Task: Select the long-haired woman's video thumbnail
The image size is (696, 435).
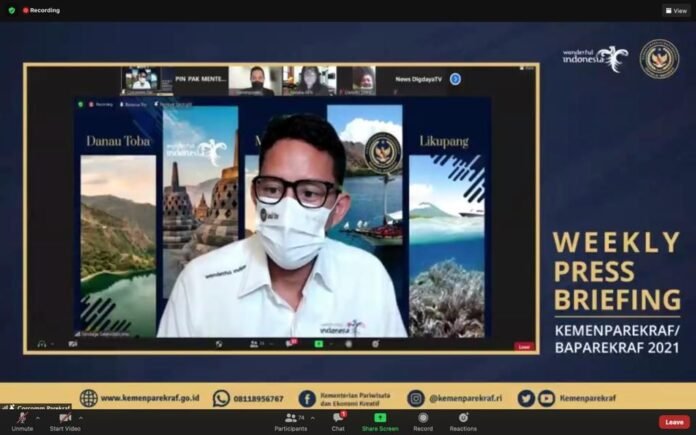Action: pyautogui.click(x=310, y=80)
